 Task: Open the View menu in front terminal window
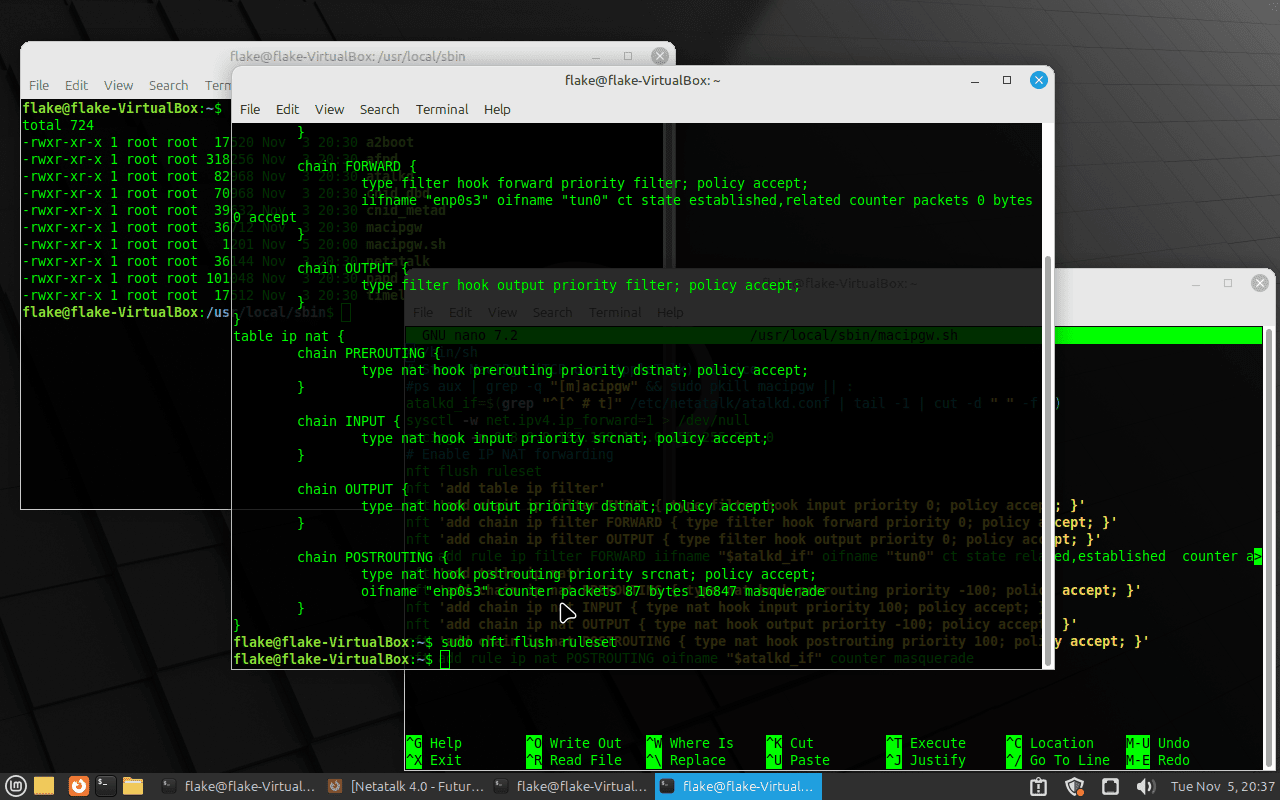pos(329,109)
